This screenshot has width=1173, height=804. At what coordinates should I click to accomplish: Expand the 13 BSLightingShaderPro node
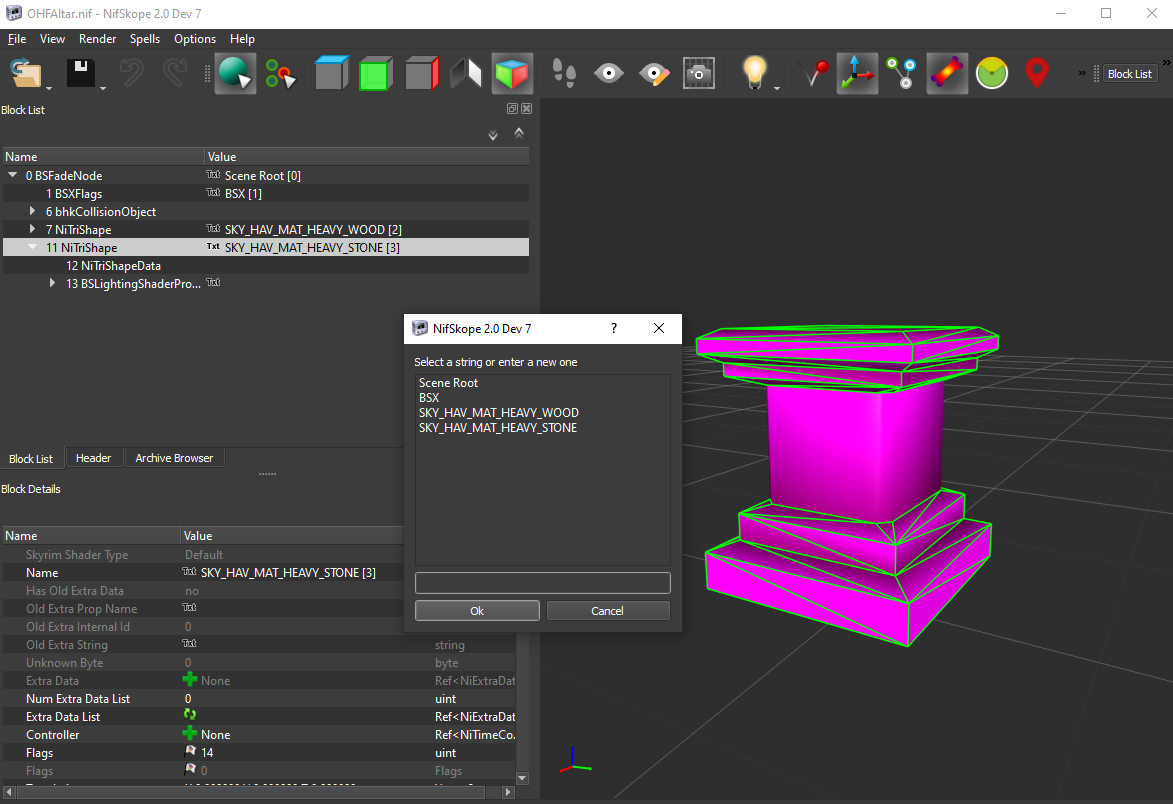coord(53,283)
